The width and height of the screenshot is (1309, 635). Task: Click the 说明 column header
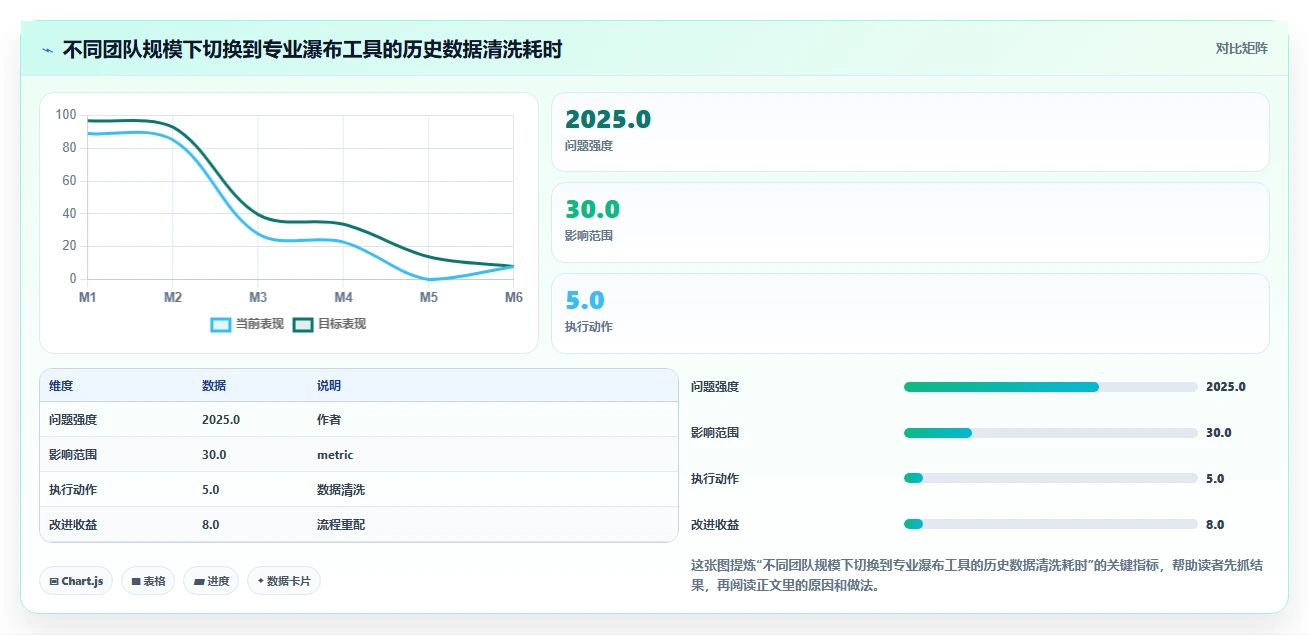pyautogui.click(x=329, y=386)
